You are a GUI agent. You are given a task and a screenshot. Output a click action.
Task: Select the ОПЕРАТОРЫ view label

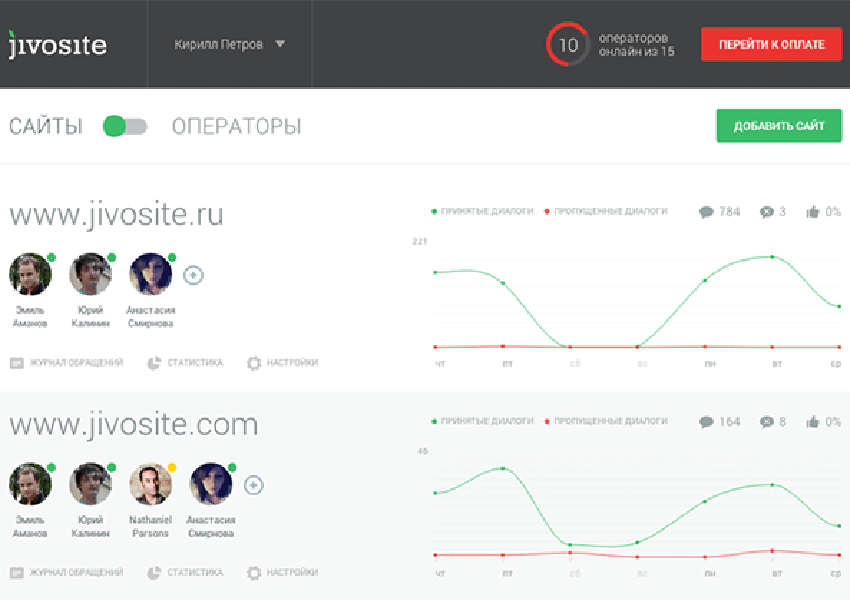click(x=236, y=126)
